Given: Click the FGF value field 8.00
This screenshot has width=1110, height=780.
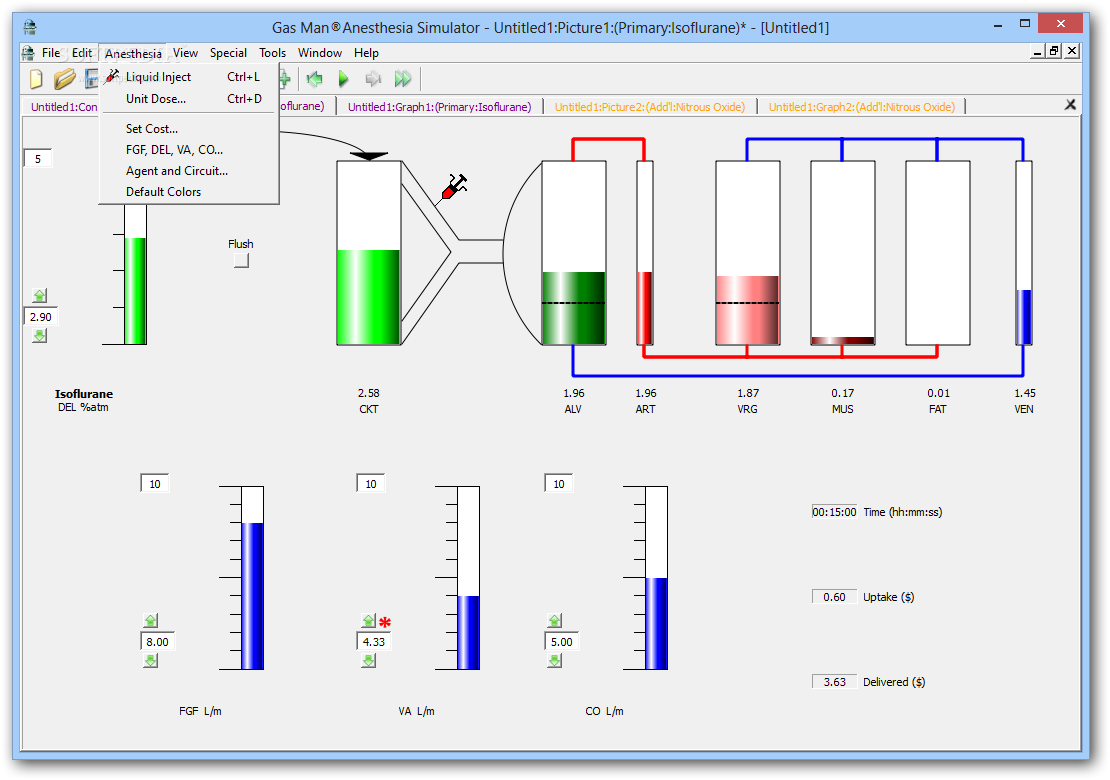Looking at the screenshot, I should (x=157, y=641).
